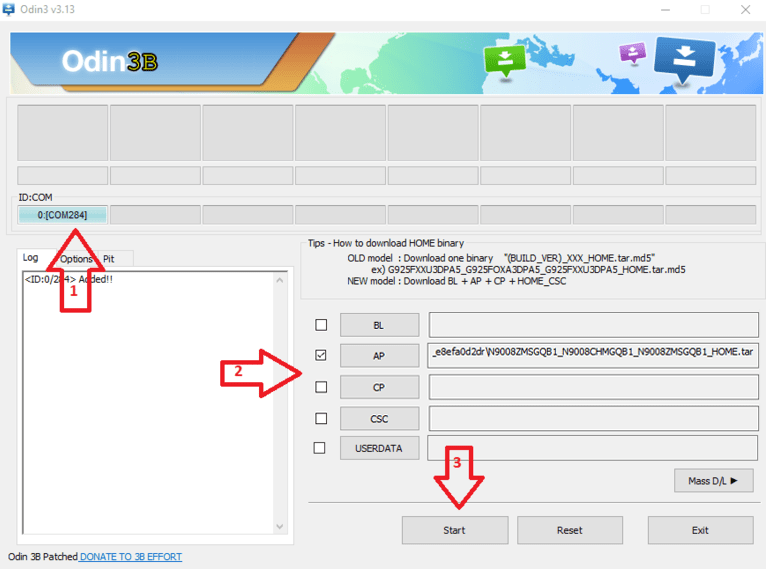
Task: Click the USERDATA file button
Action: (x=380, y=448)
